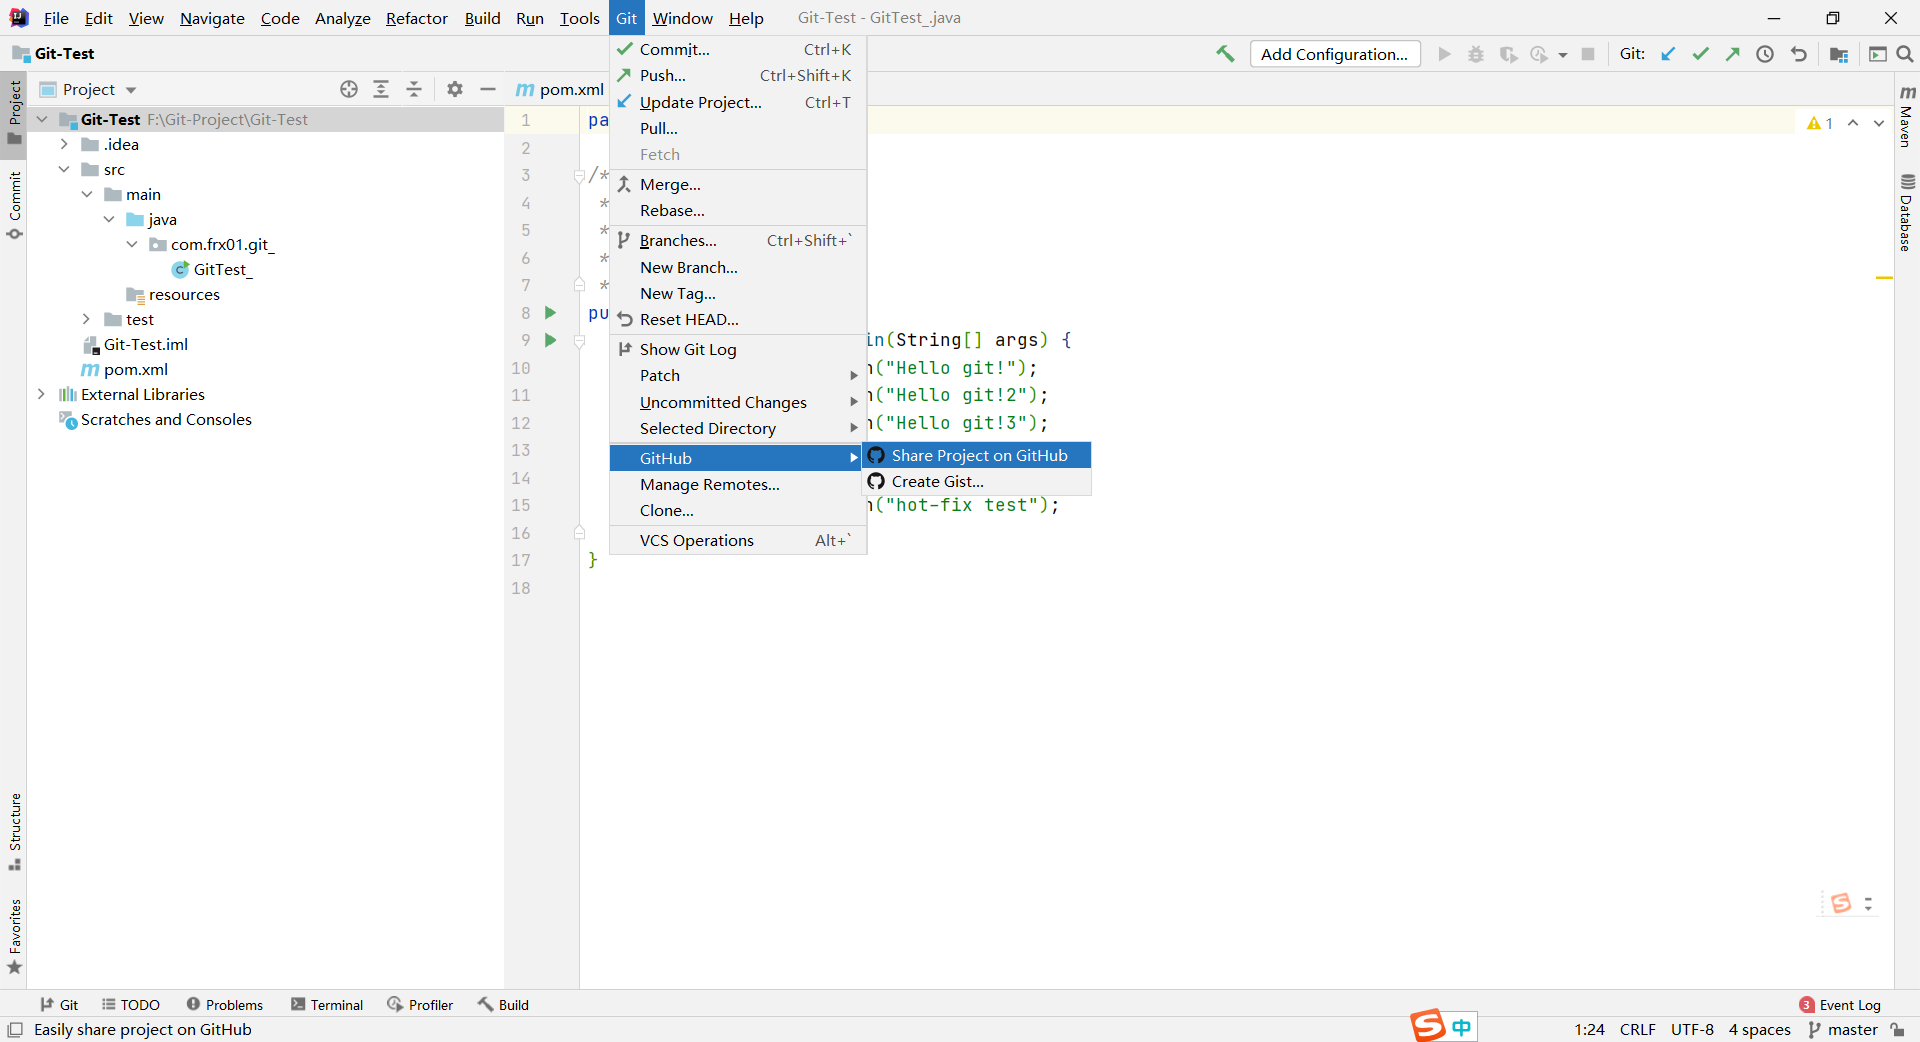Image resolution: width=1920 pixels, height=1042 pixels.
Task: Select Manage Remotes... in Git menu
Action: (738, 484)
